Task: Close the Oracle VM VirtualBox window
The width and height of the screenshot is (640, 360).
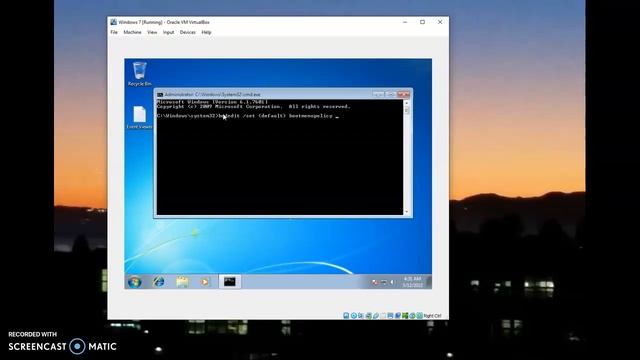Action: click(440, 22)
